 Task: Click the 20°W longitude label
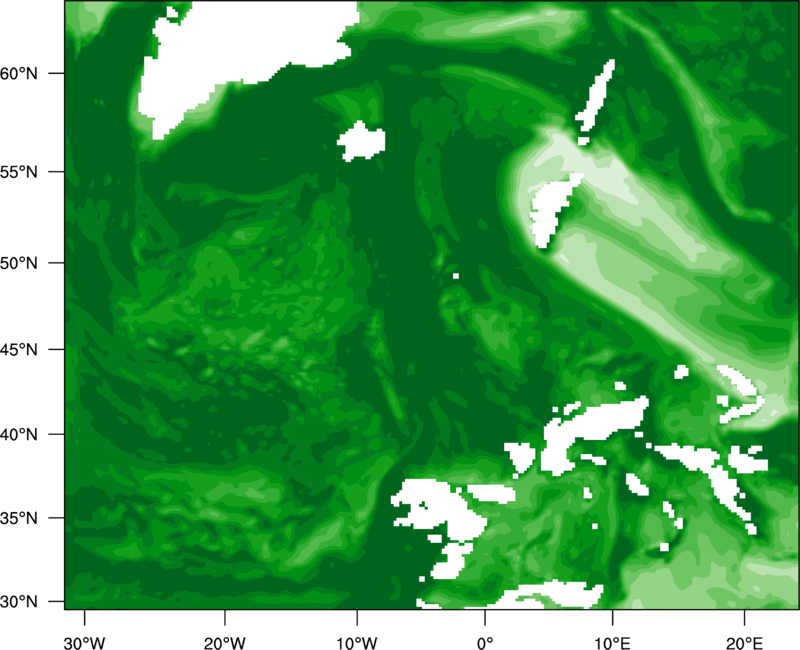[x=225, y=643]
